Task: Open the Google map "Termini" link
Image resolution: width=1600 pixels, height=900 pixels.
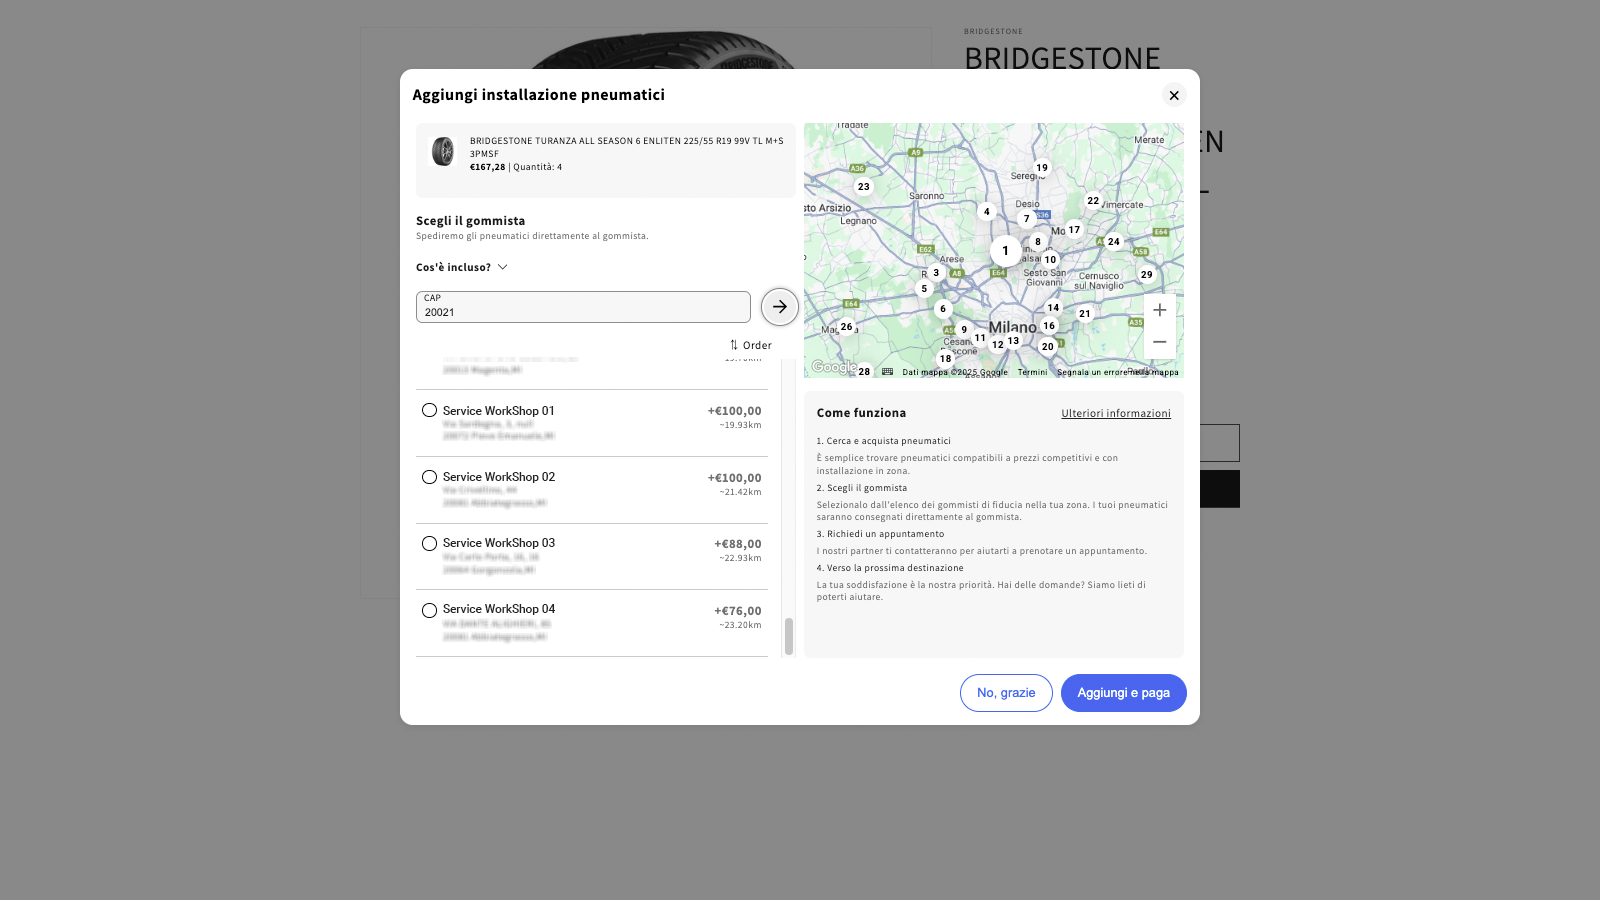Action: 1033,372
